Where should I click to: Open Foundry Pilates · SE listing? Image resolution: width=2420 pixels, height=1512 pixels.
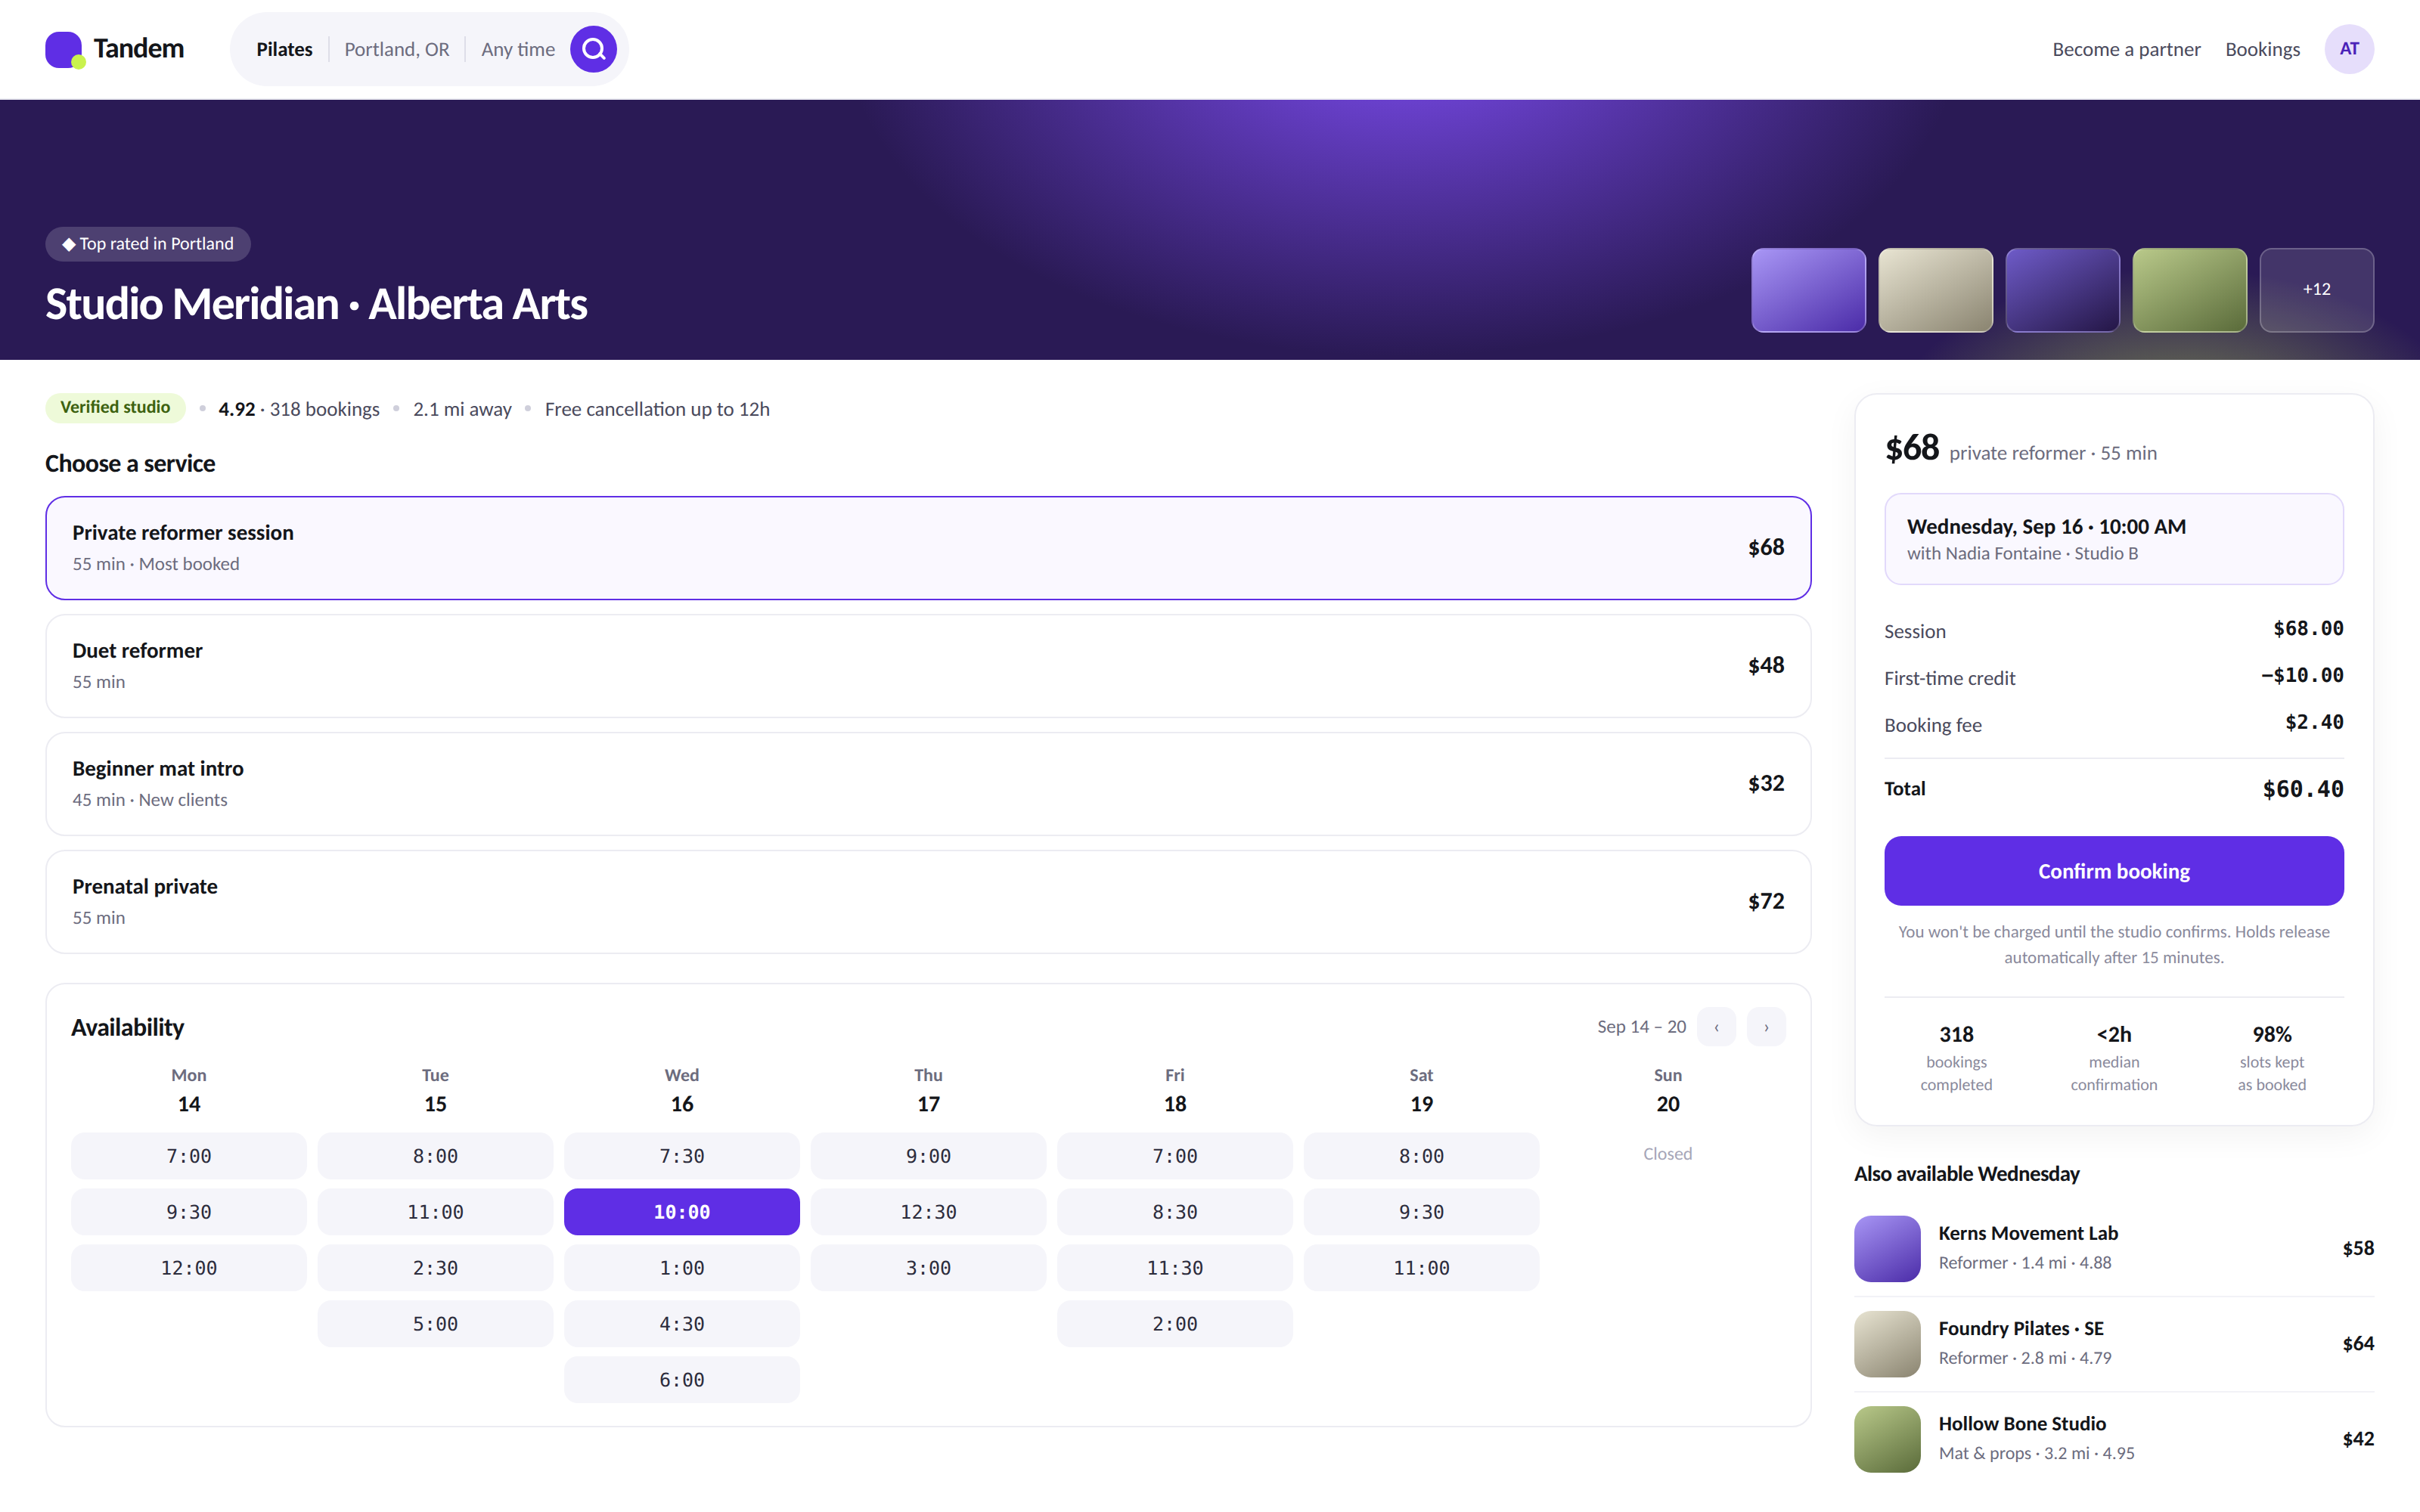pos(2113,1344)
